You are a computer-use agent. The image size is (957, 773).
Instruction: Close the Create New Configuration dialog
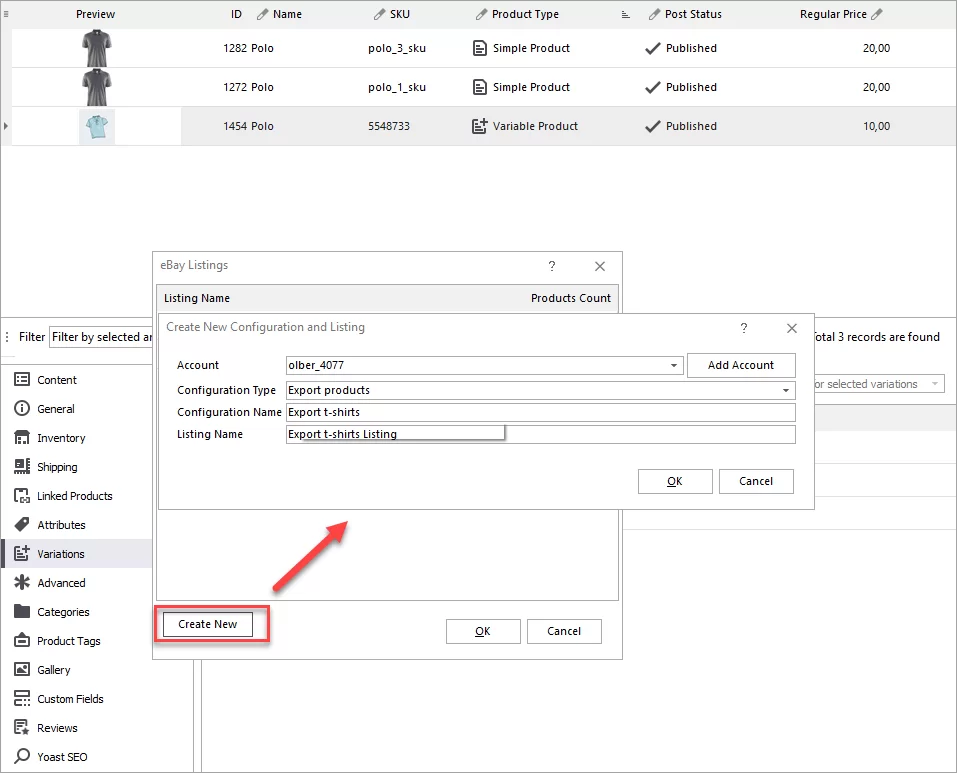[792, 328]
